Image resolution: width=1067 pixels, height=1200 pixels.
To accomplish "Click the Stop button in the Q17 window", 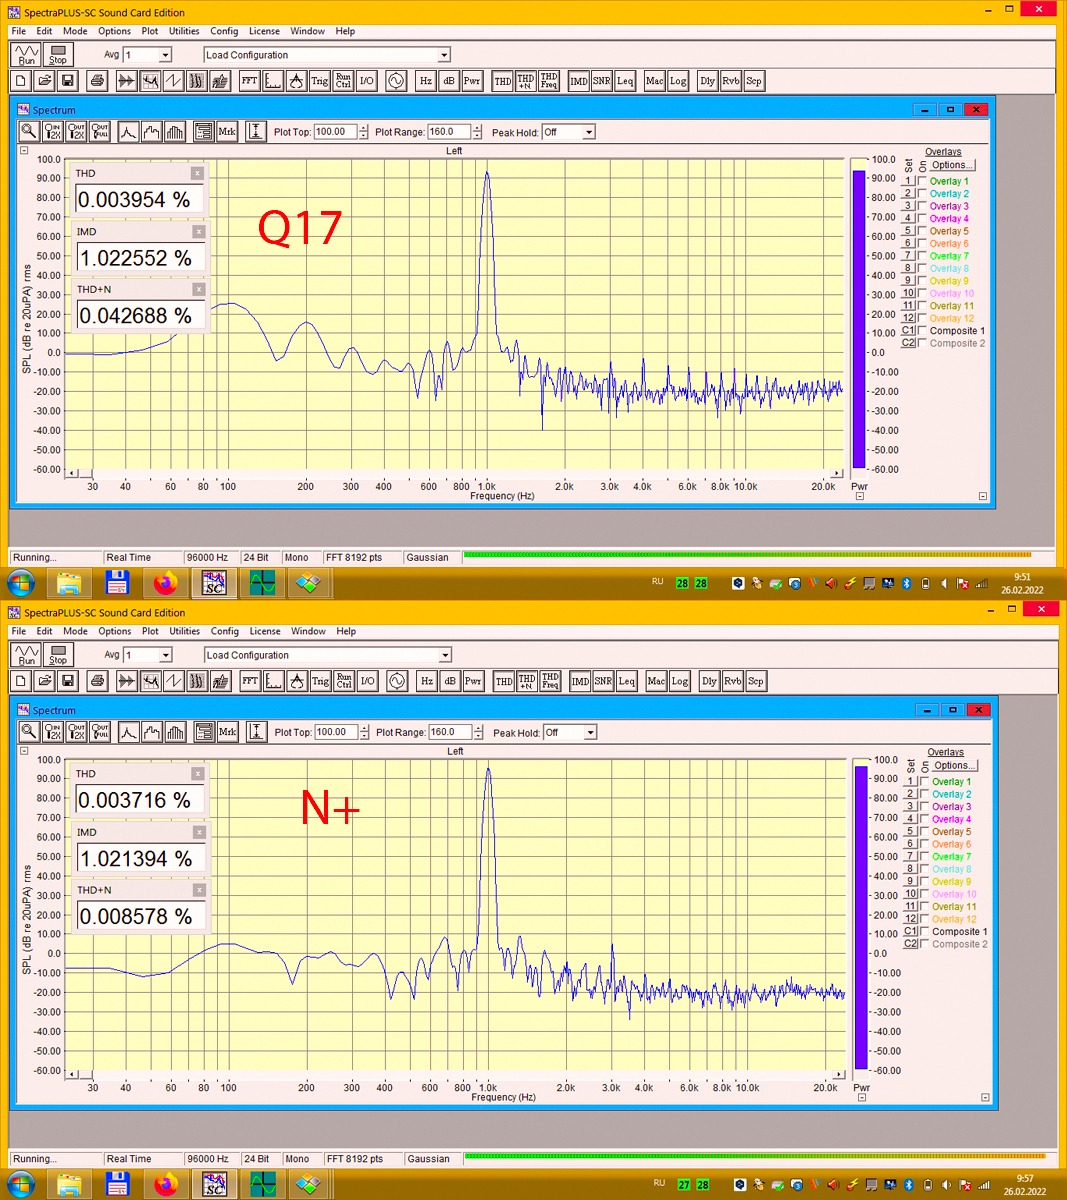I will coord(58,54).
